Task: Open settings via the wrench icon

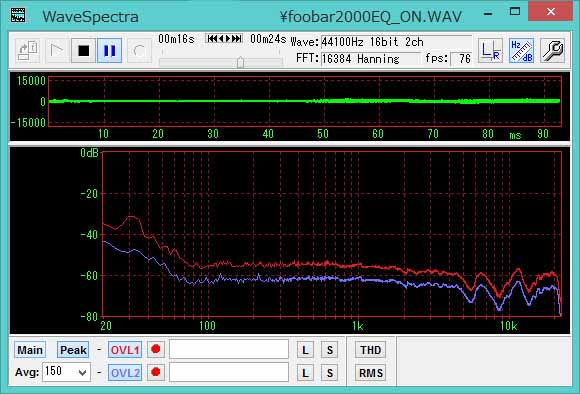Action: click(553, 50)
